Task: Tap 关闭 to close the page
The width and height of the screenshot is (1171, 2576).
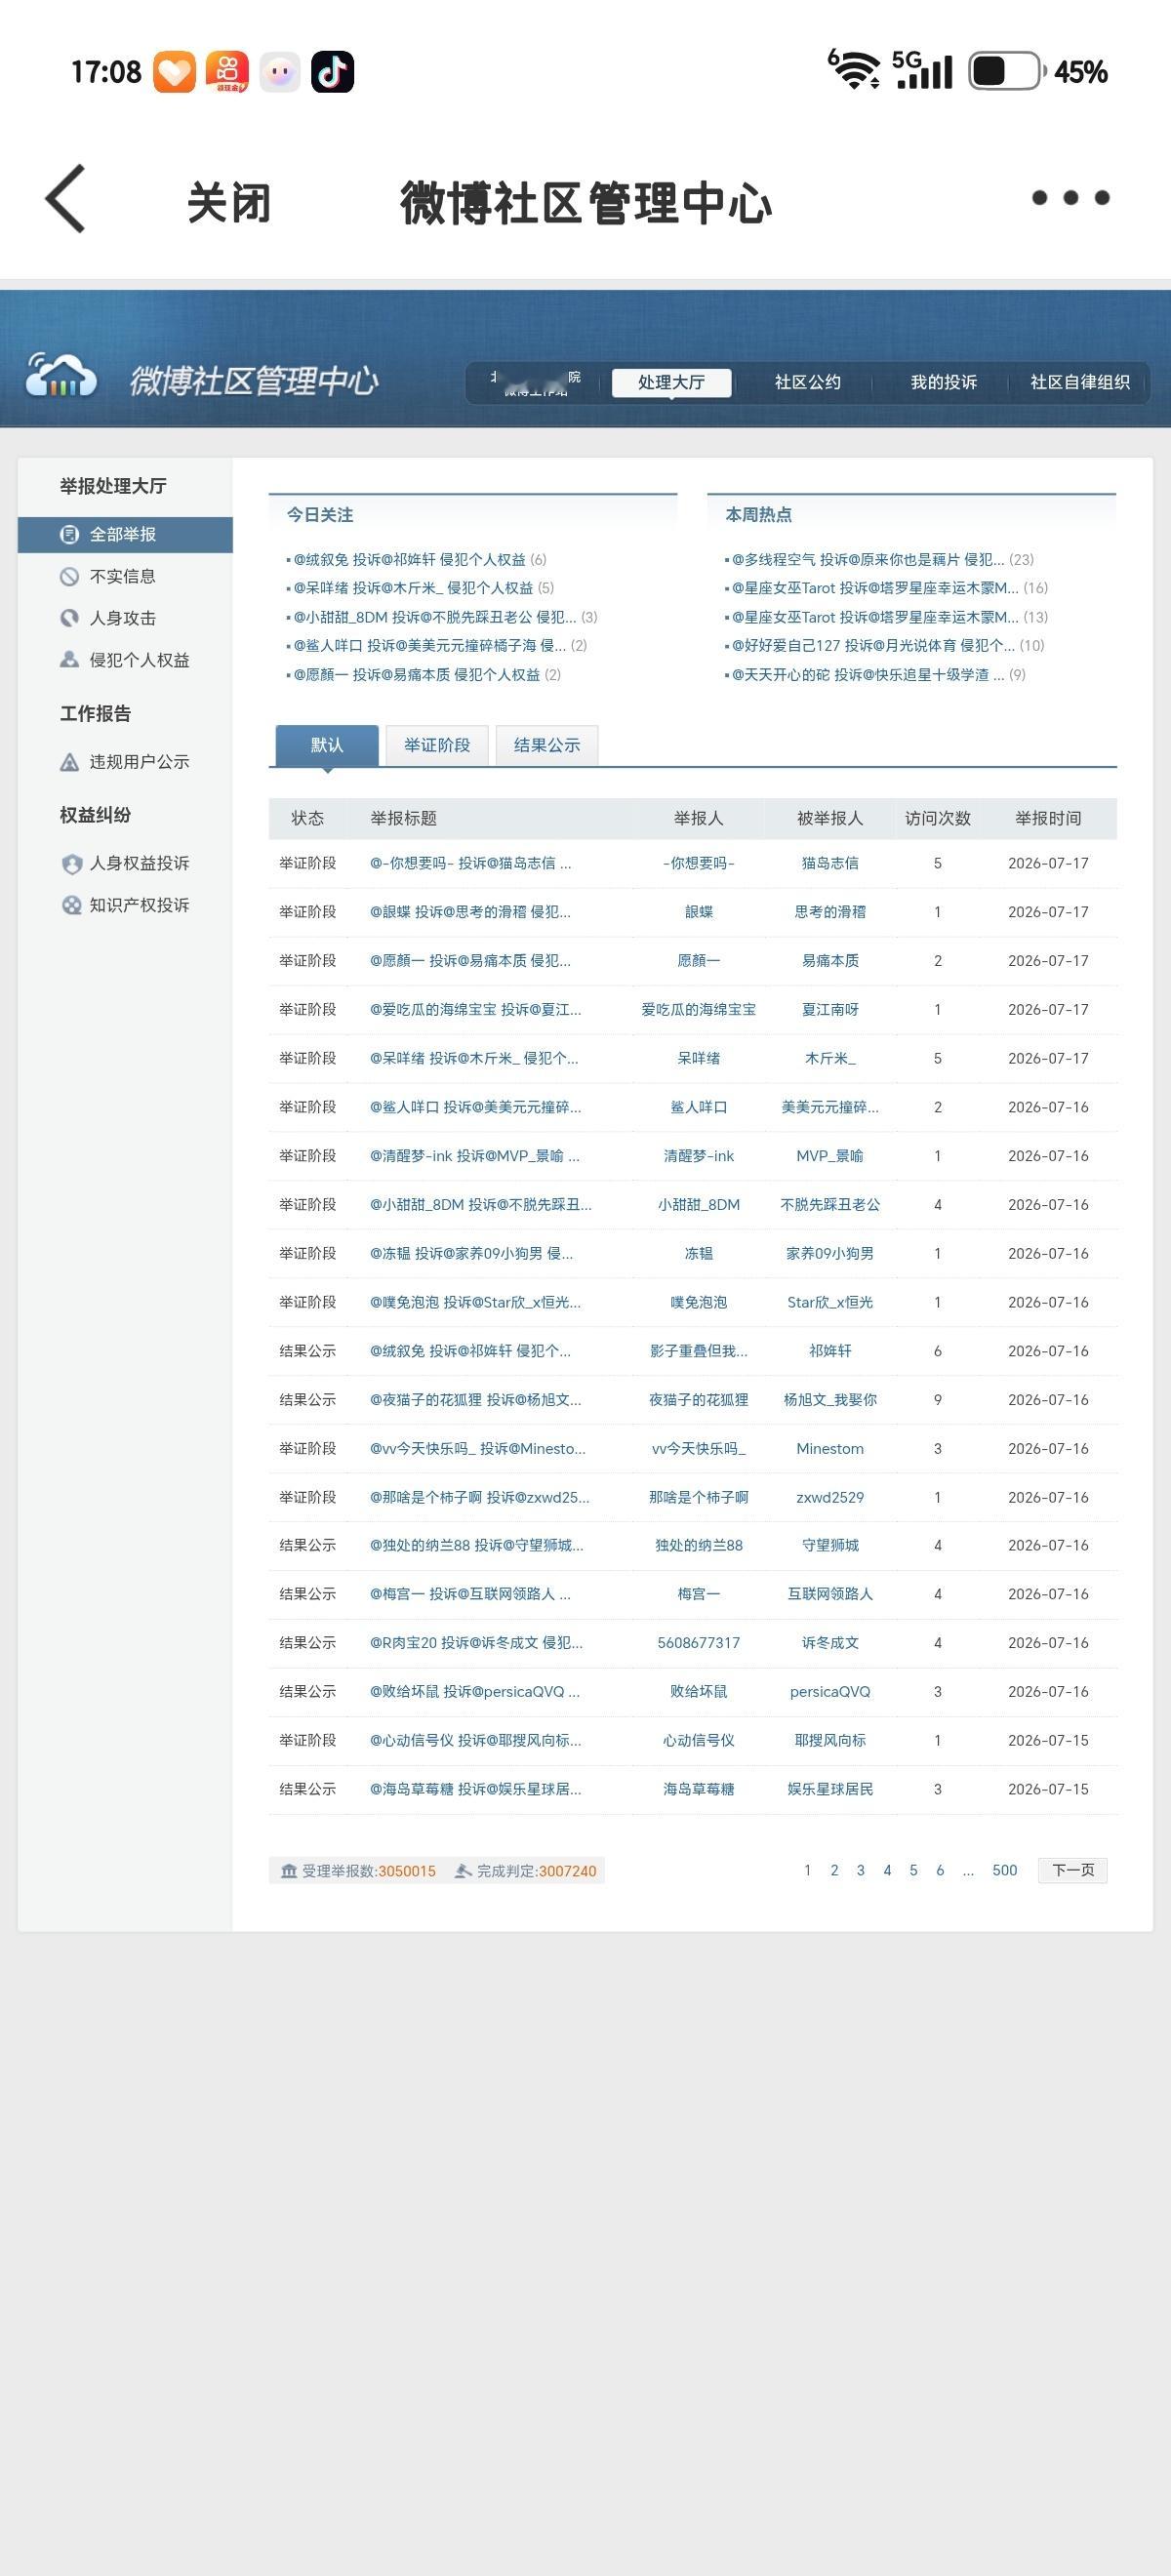Action: (229, 203)
